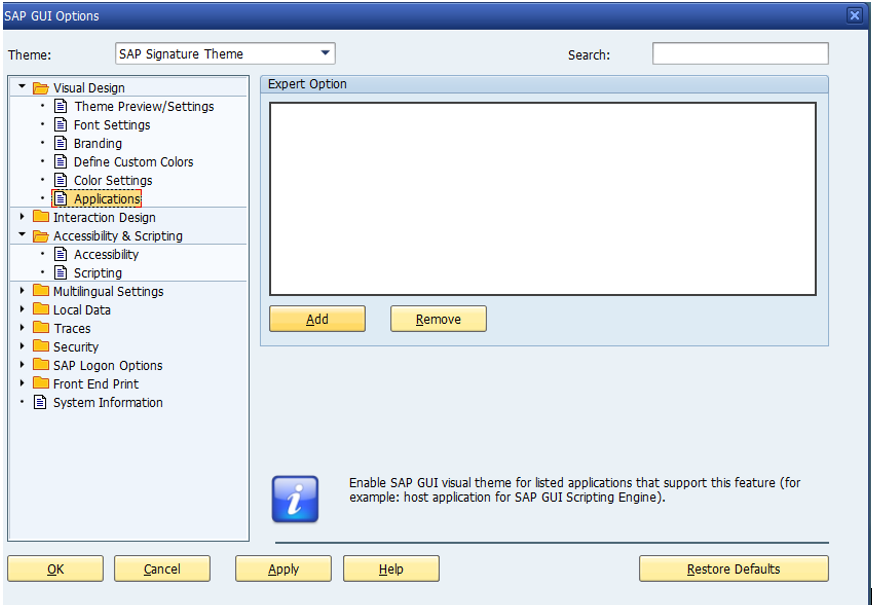Click the Multilingual Settings folder icon

pos(41,291)
